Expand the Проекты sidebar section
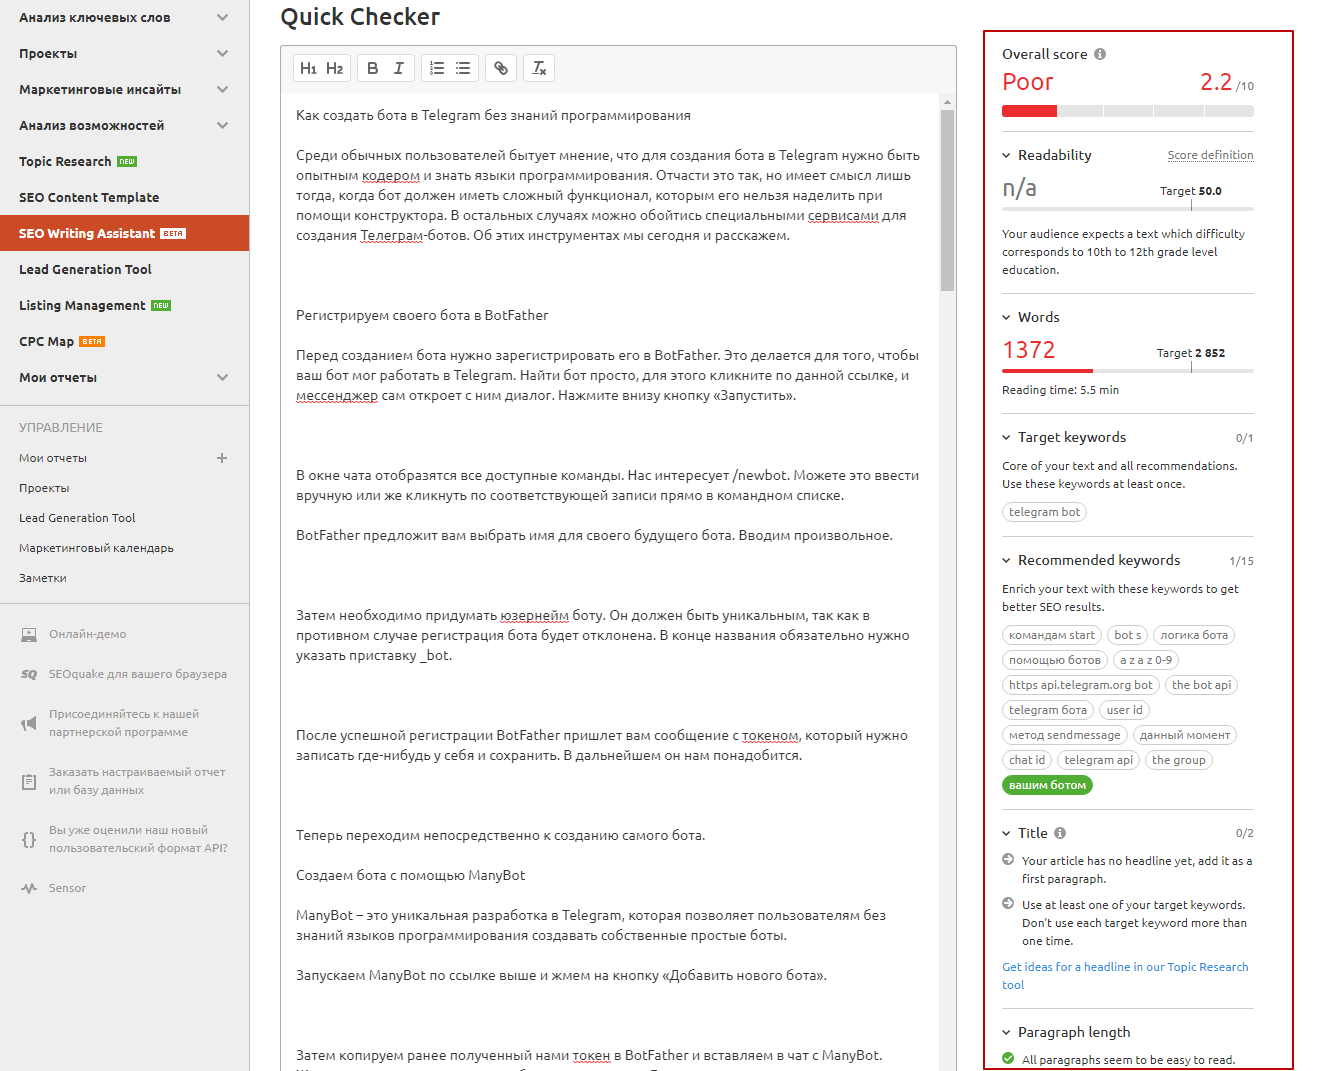Screen dimensions: 1322x1071 click(222, 53)
